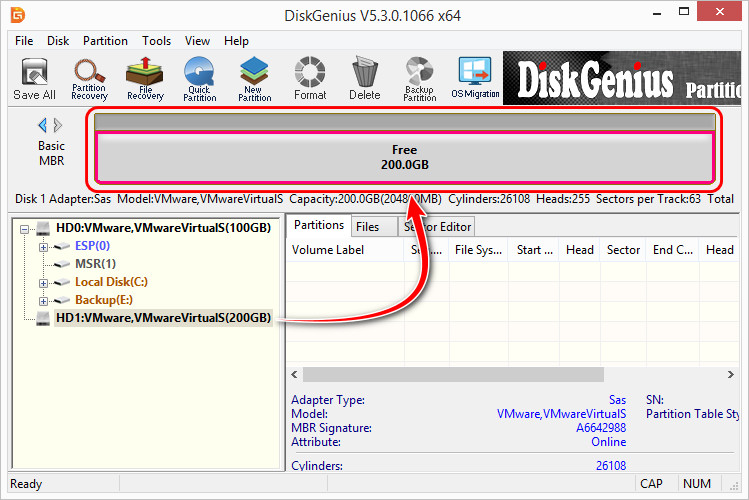Viewport: 749px width, 500px height.
Task: Collapse the HD0 disk tree node
Action: (x=24, y=229)
